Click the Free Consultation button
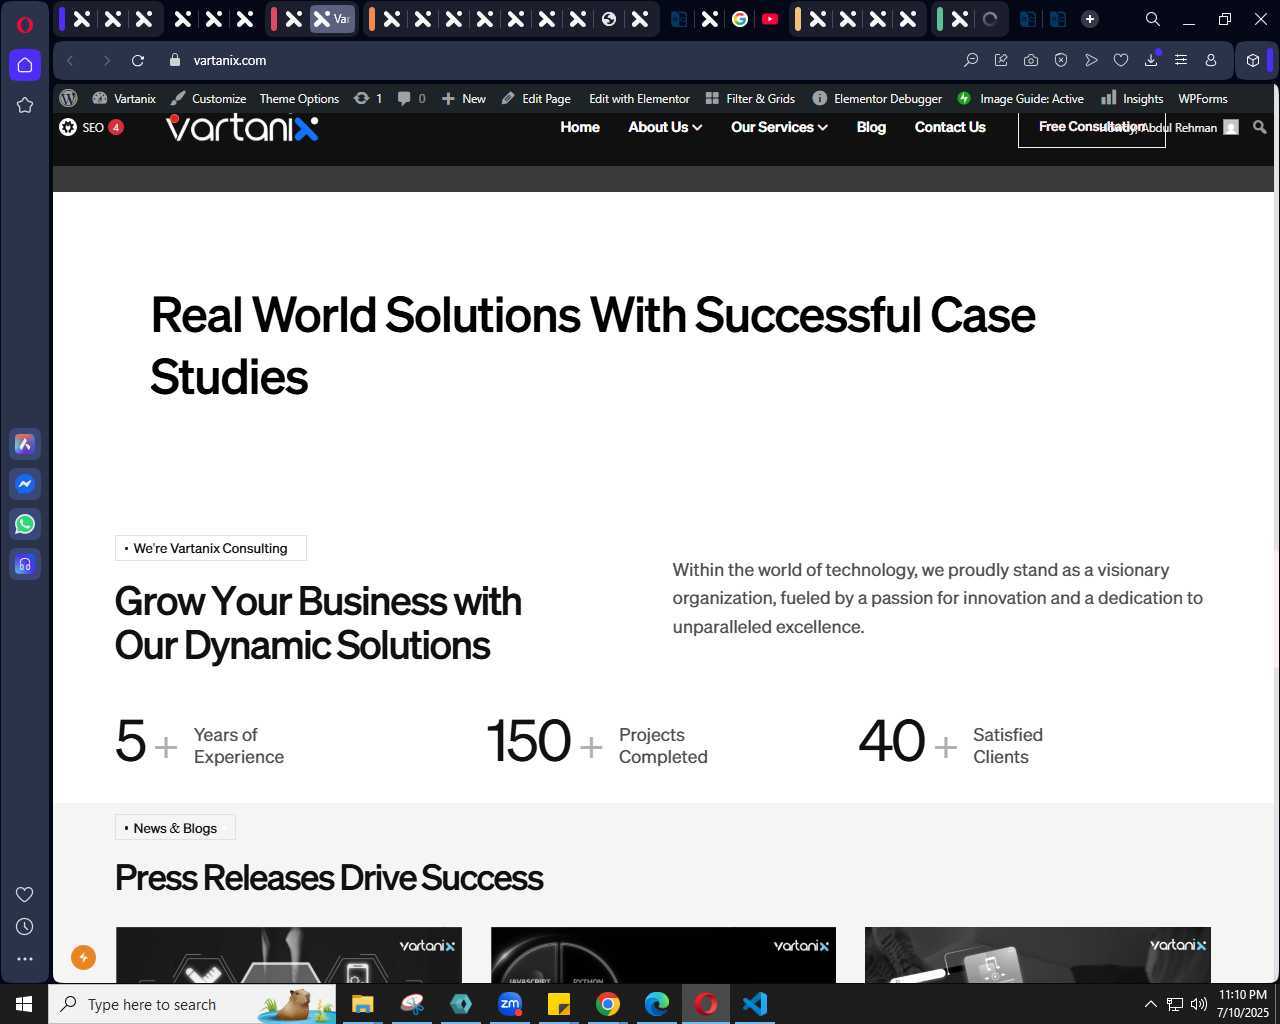This screenshot has height=1024, width=1280. pos(1092,127)
